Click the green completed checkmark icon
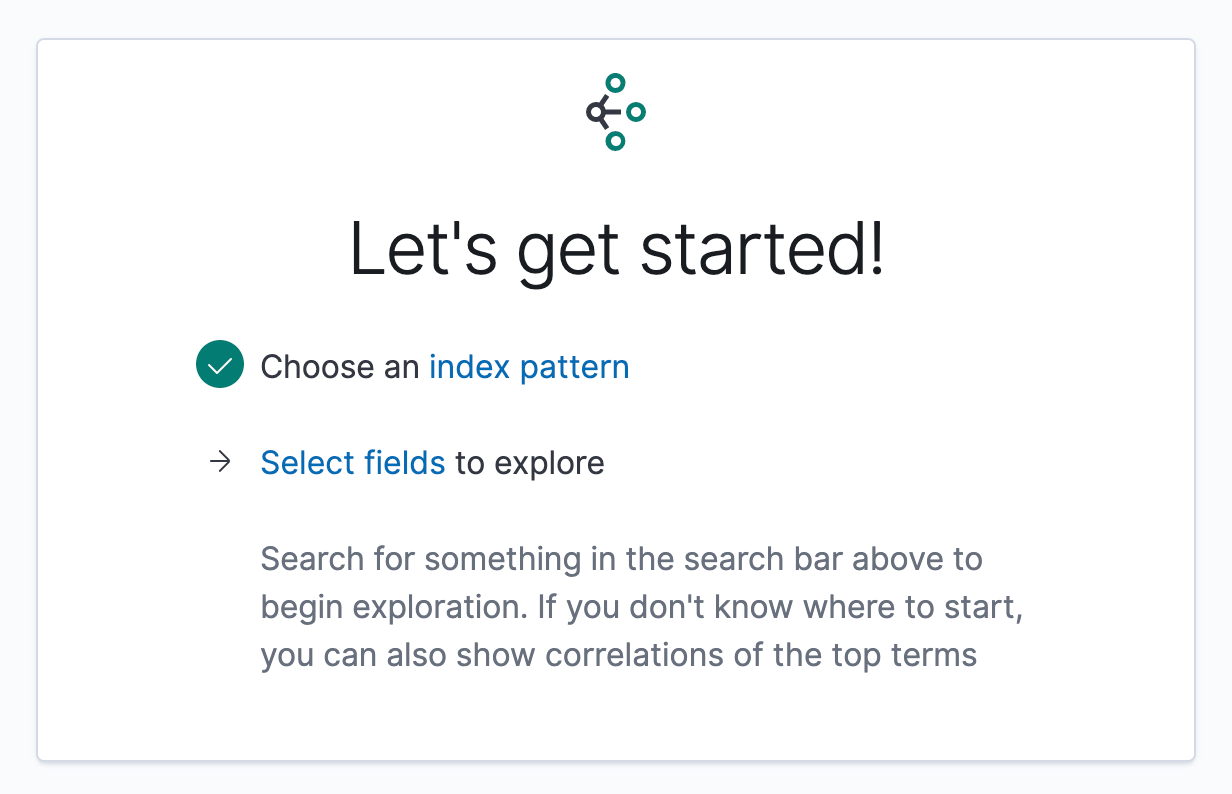Screen dimensions: 1232x794 pos(220,365)
